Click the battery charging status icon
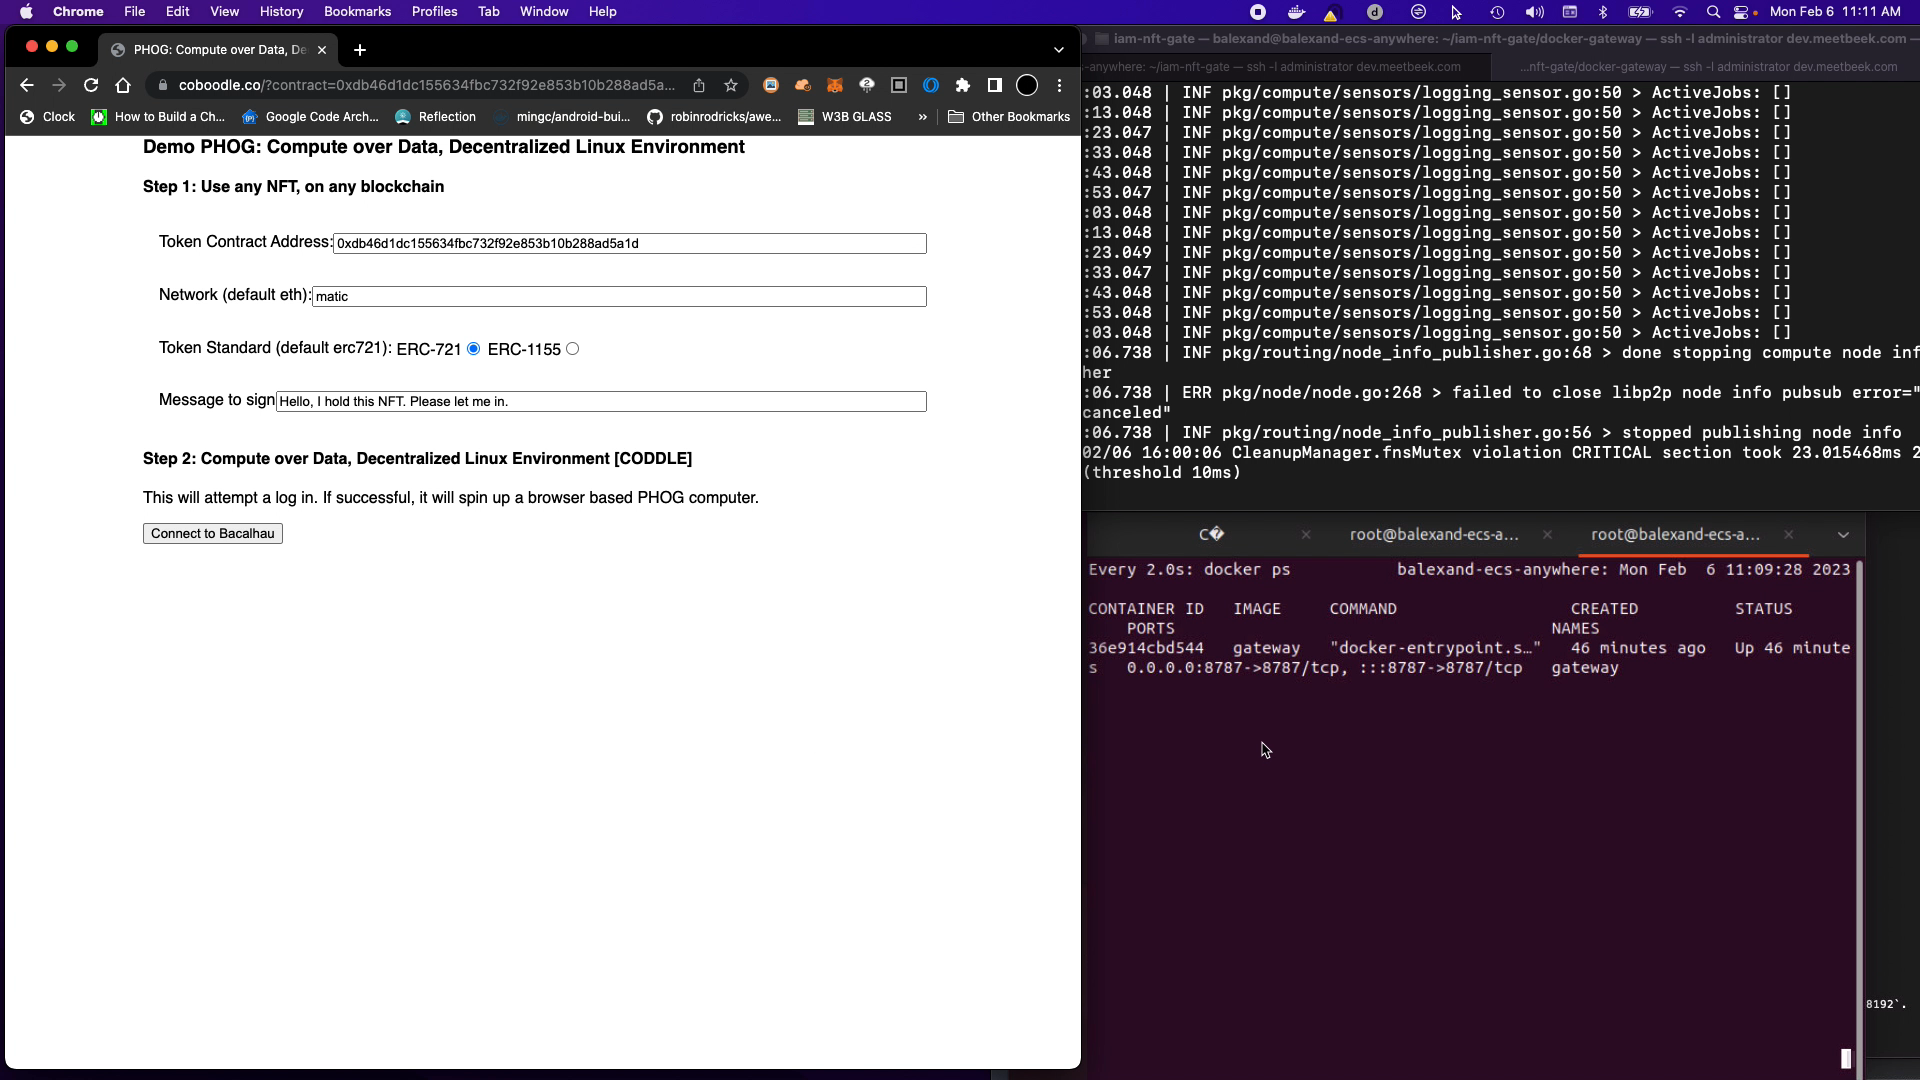 click(x=1641, y=12)
